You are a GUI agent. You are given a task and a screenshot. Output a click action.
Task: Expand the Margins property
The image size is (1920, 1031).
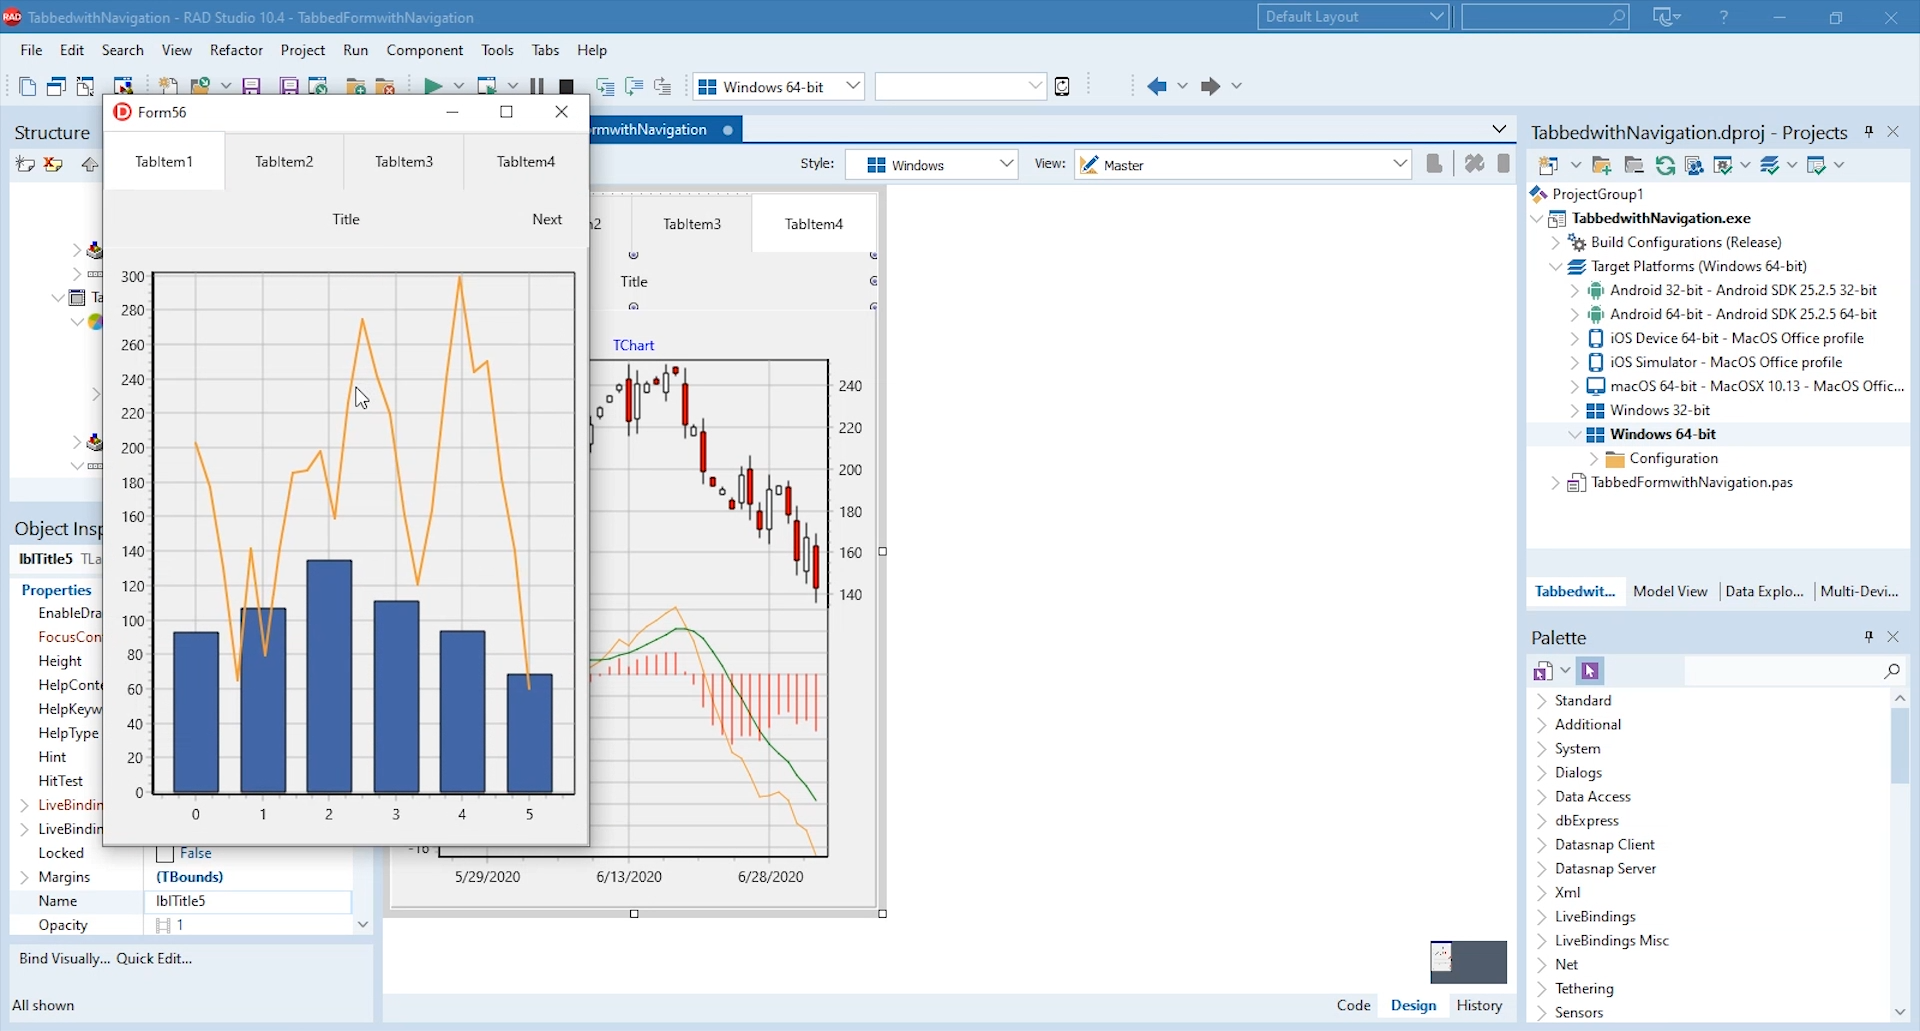coord(24,878)
